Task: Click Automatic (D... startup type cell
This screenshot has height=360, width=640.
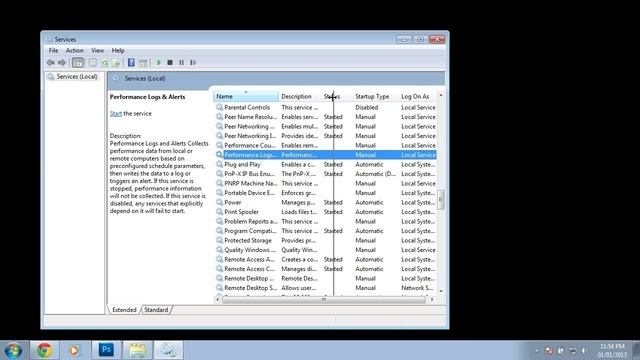Action: point(375,174)
